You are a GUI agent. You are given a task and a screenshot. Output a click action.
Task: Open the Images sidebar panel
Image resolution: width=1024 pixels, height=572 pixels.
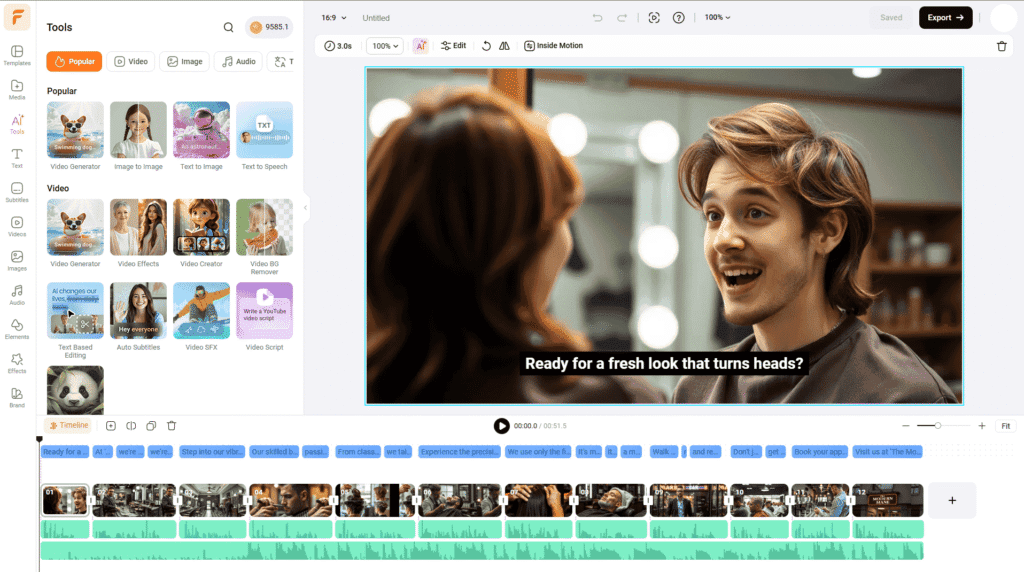point(17,261)
